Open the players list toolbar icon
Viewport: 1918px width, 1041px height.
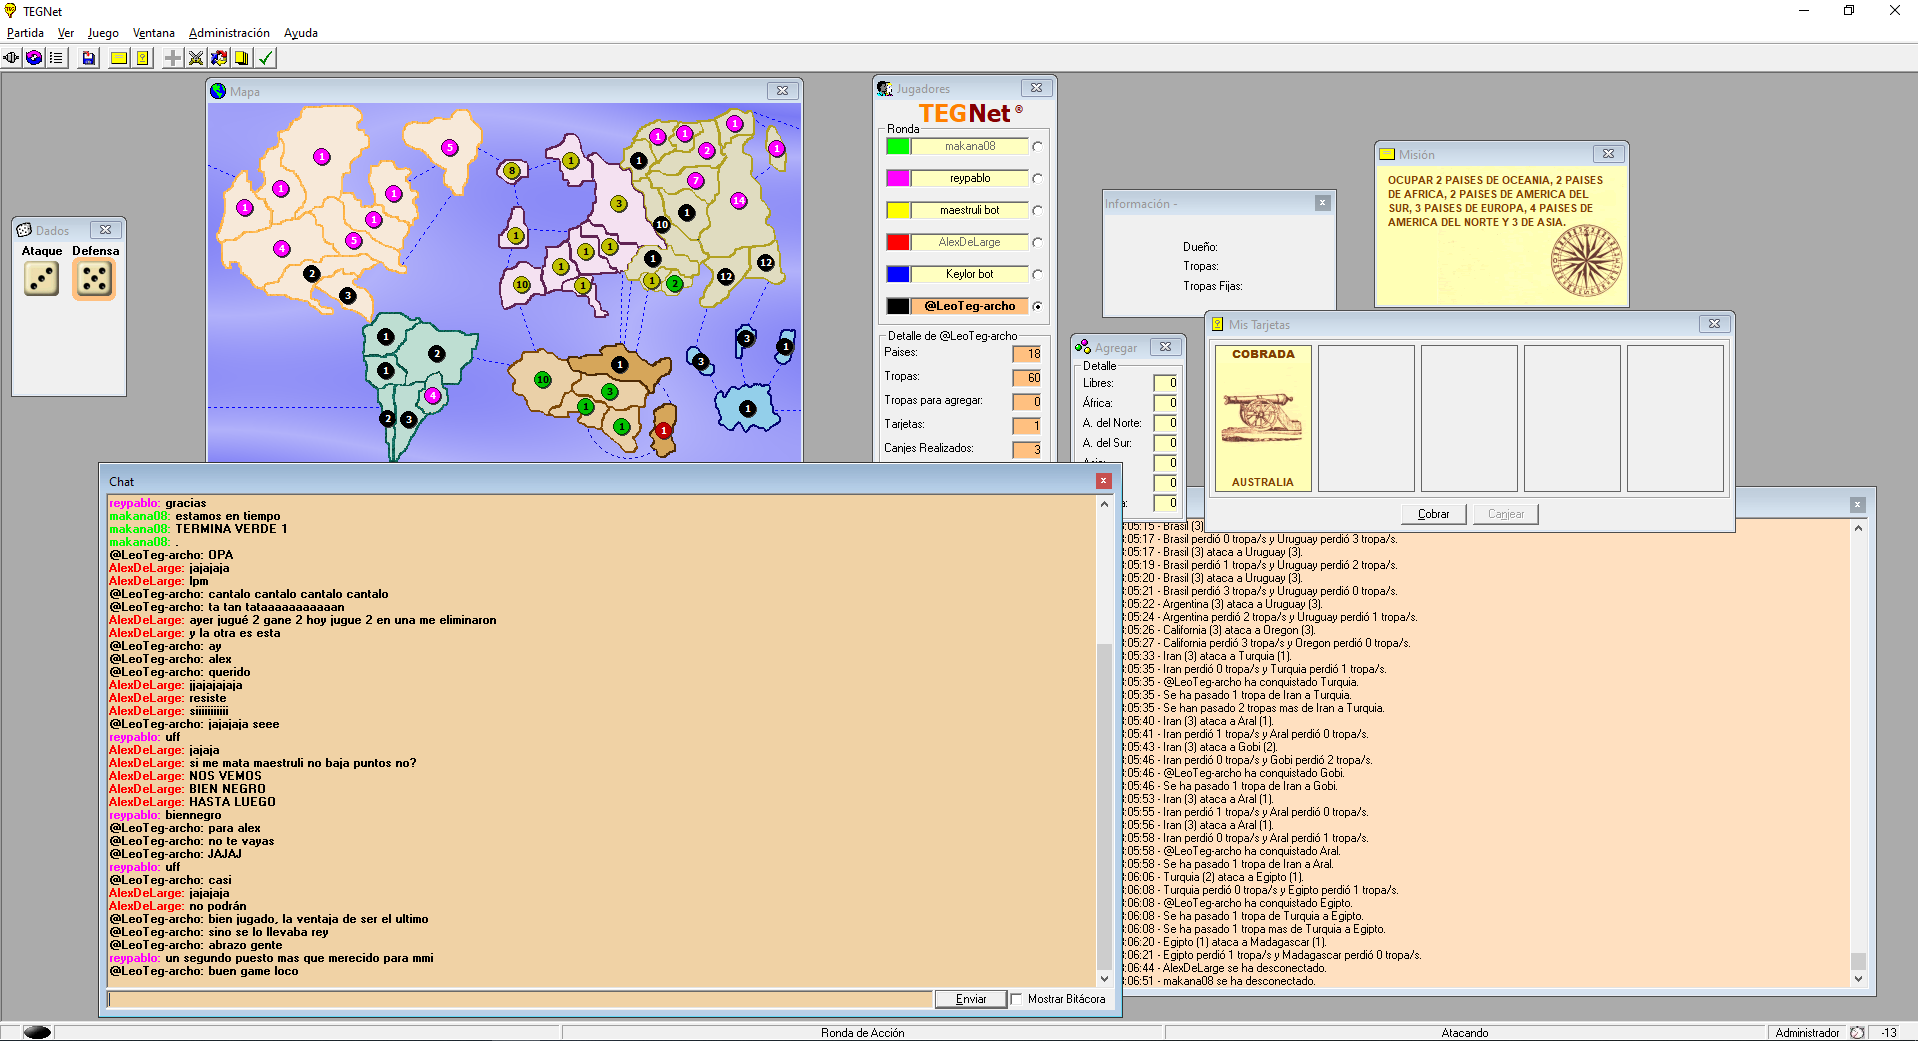[56, 58]
